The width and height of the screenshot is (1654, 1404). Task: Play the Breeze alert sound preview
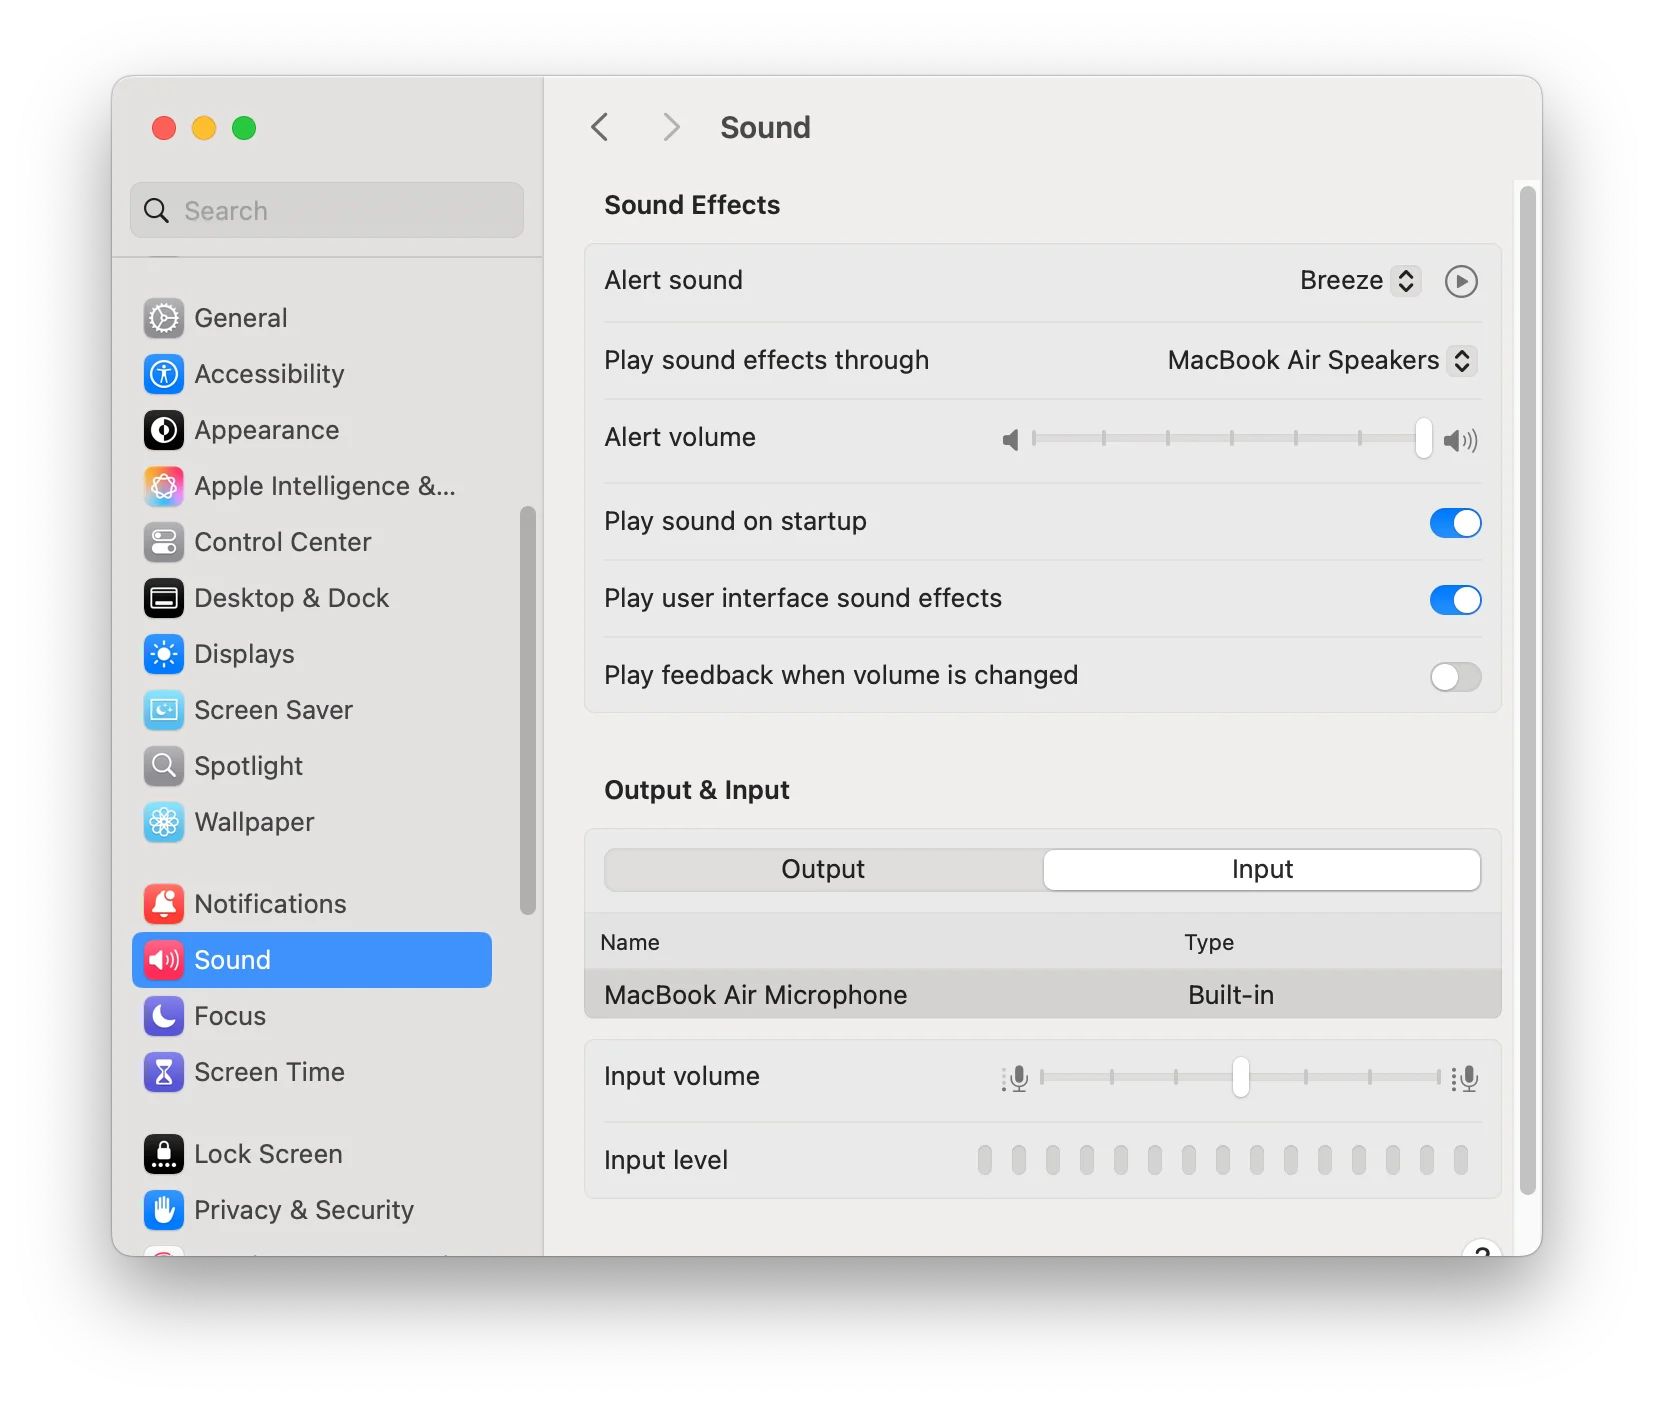click(x=1461, y=281)
